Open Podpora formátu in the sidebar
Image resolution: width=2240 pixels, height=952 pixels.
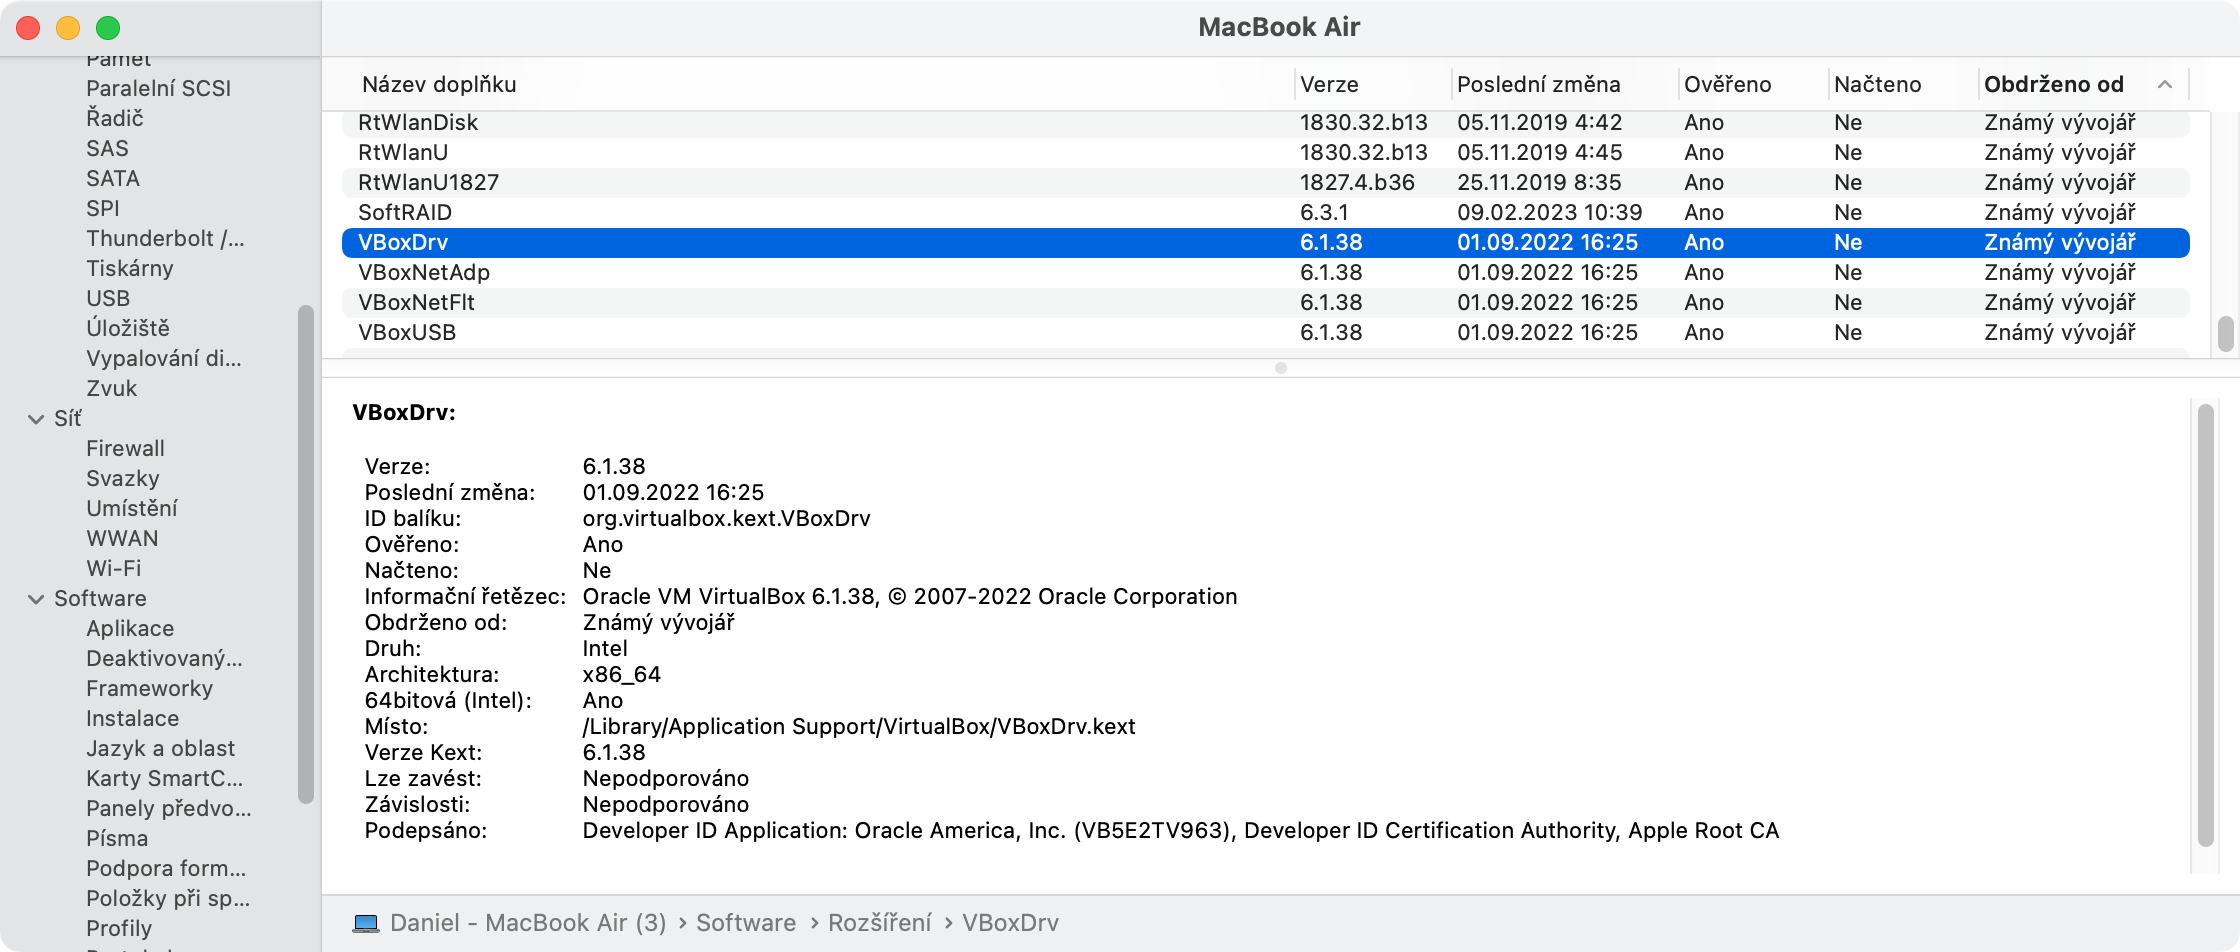tap(166, 869)
